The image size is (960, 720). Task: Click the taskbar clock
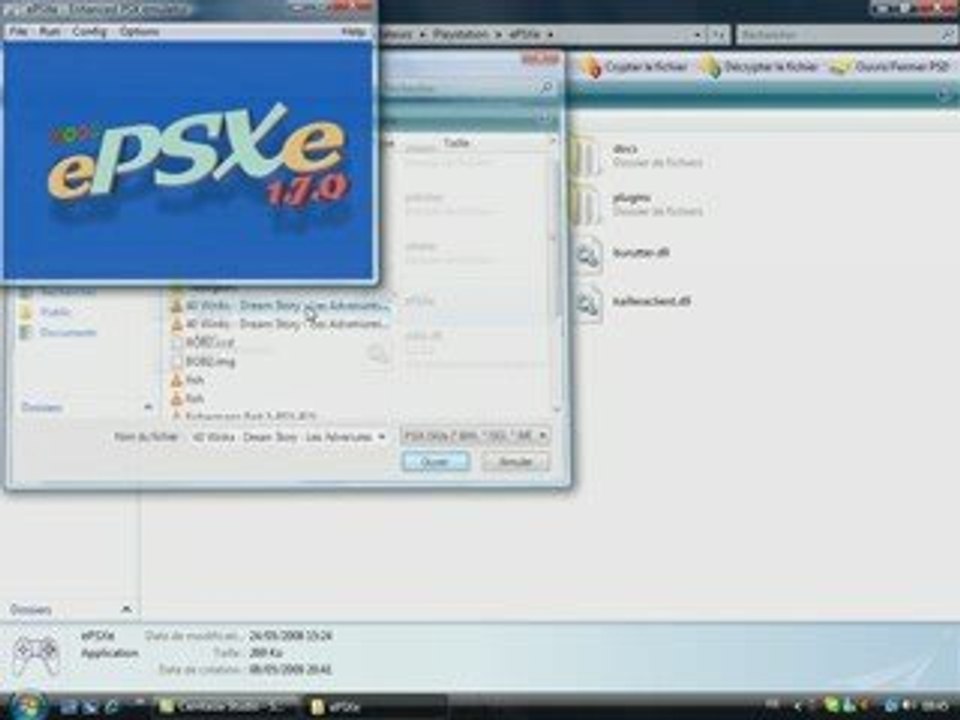pos(936,707)
